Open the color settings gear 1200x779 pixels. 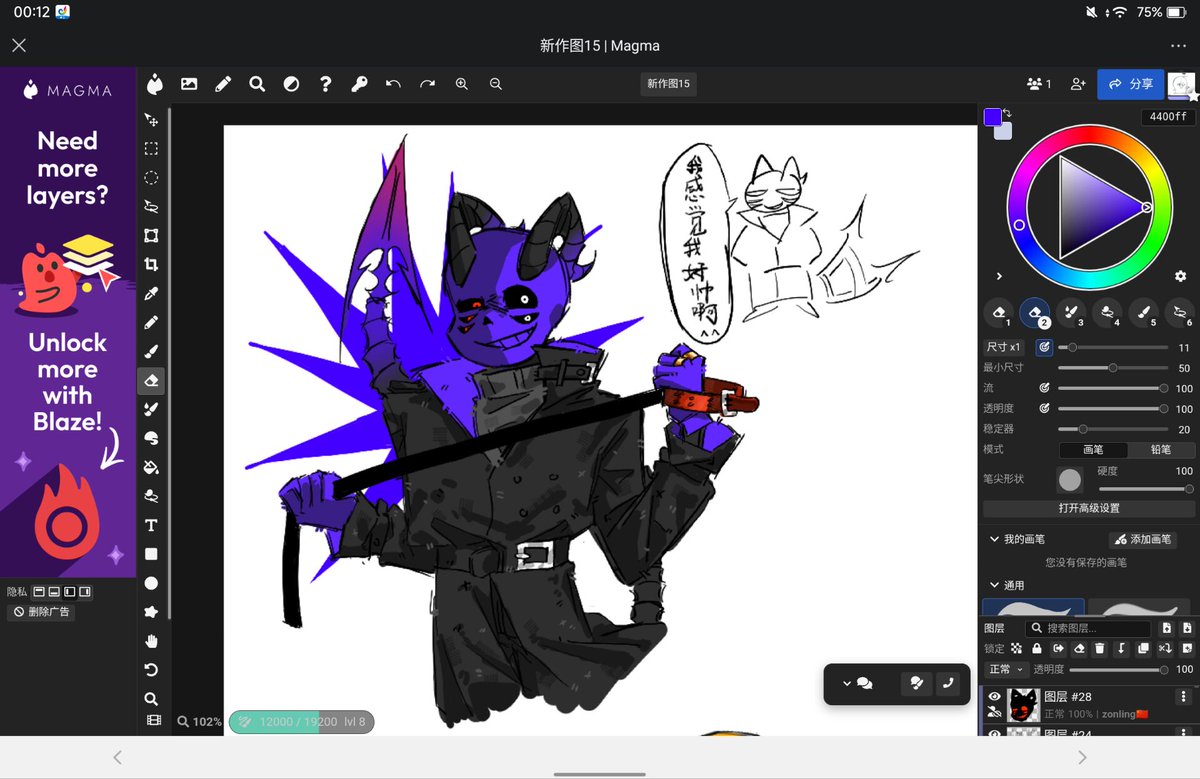(1180, 276)
